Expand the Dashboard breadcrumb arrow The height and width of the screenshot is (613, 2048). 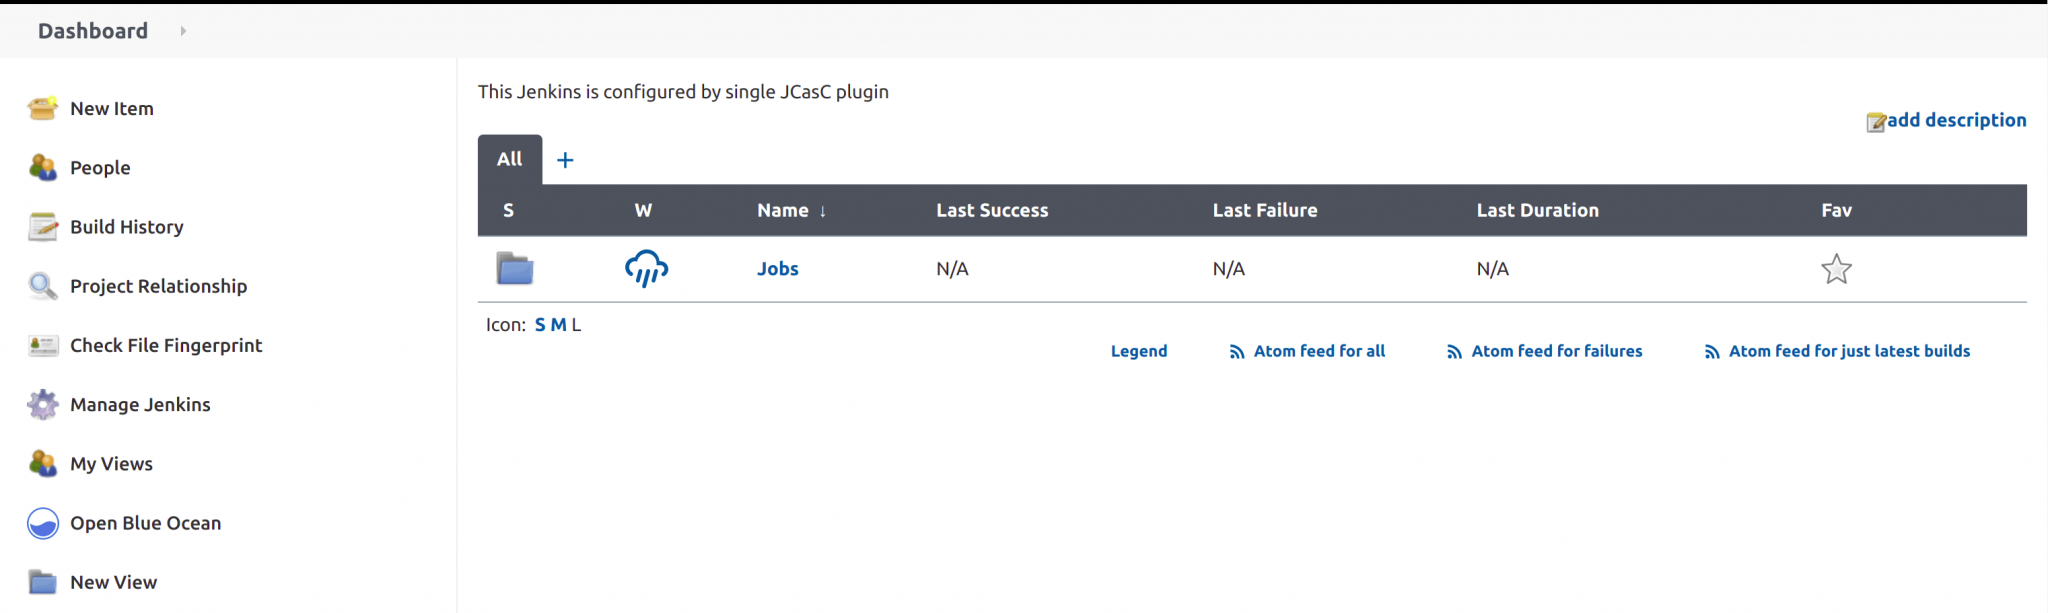click(183, 31)
